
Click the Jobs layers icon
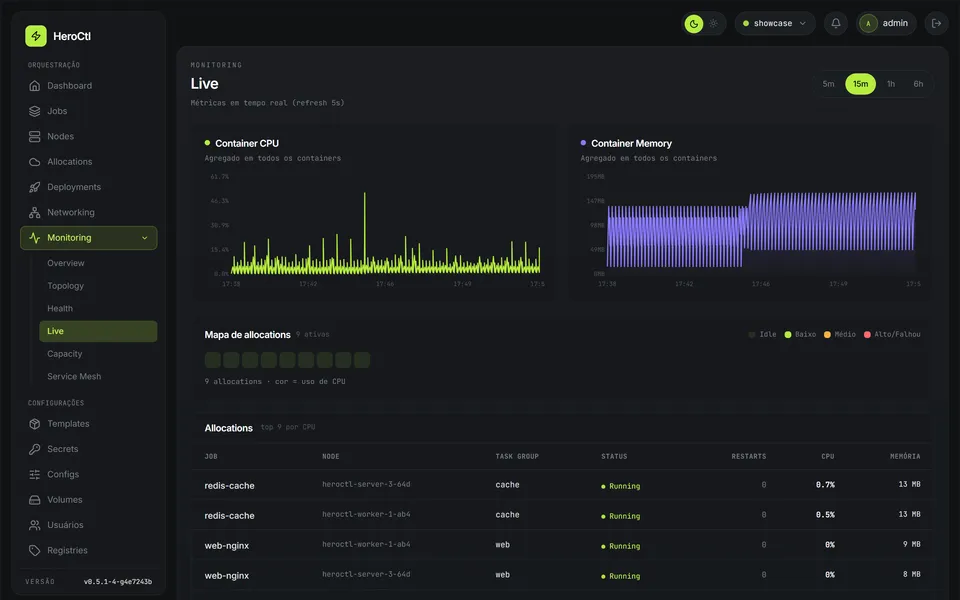34,111
